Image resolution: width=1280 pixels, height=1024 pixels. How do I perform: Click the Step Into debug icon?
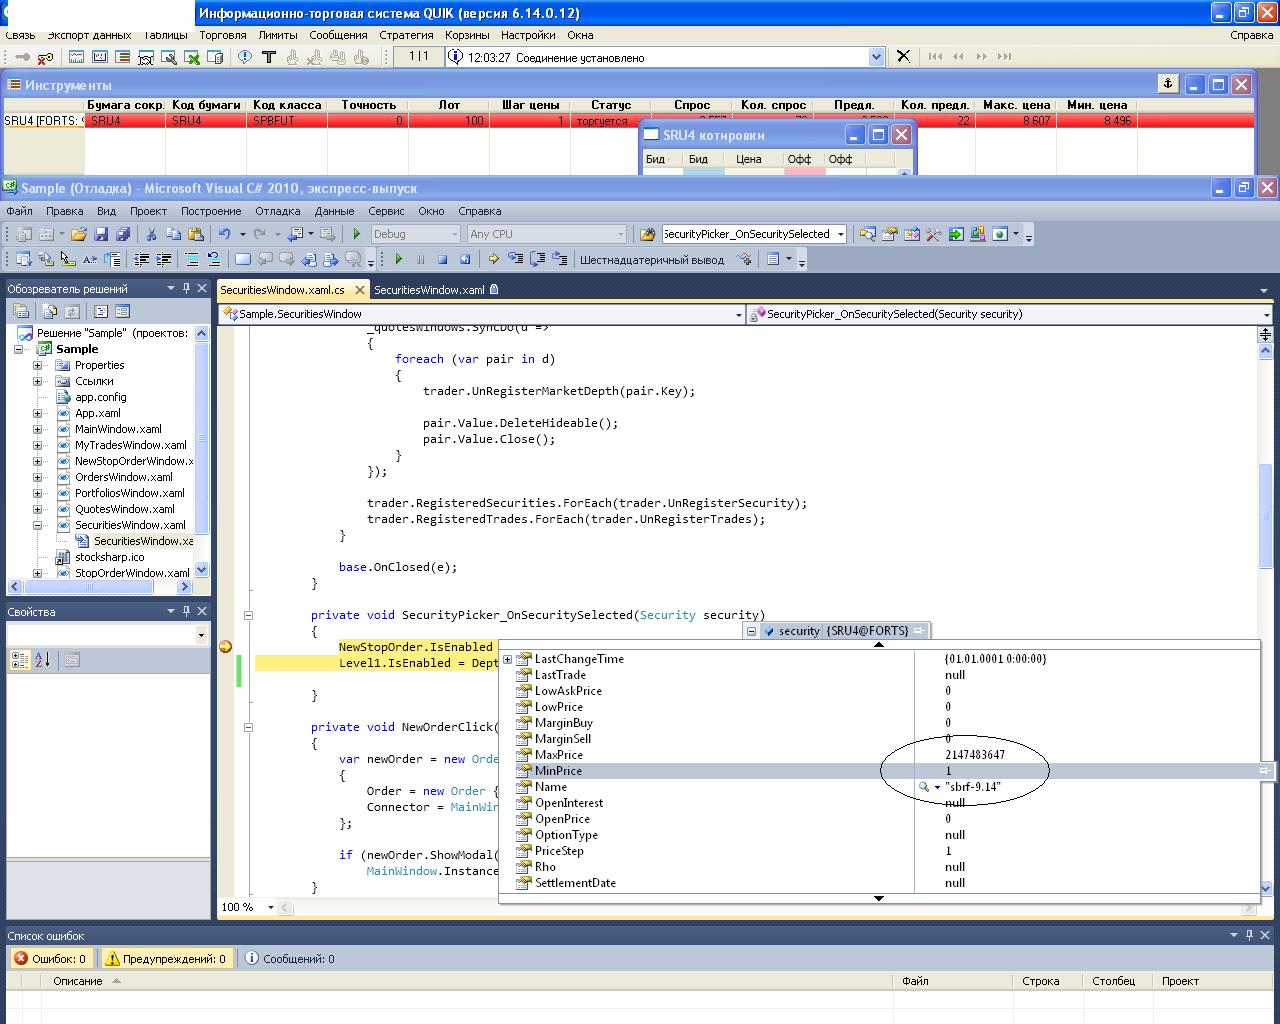pos(515,259)
